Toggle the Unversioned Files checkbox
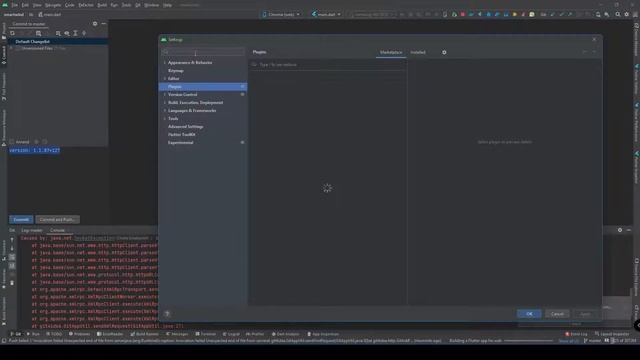Image resolution: width=640 pixels, height=360 pixels. pos(18,48)
